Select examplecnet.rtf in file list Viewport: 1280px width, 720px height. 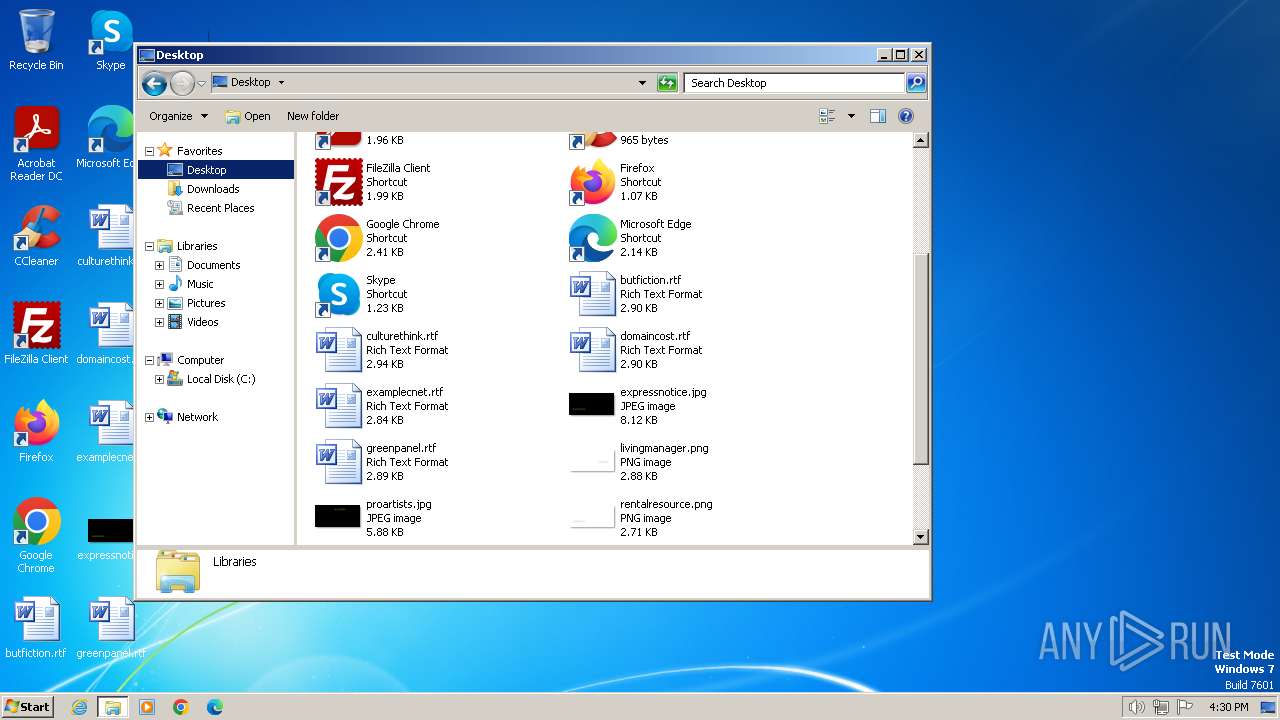[381, 406]
